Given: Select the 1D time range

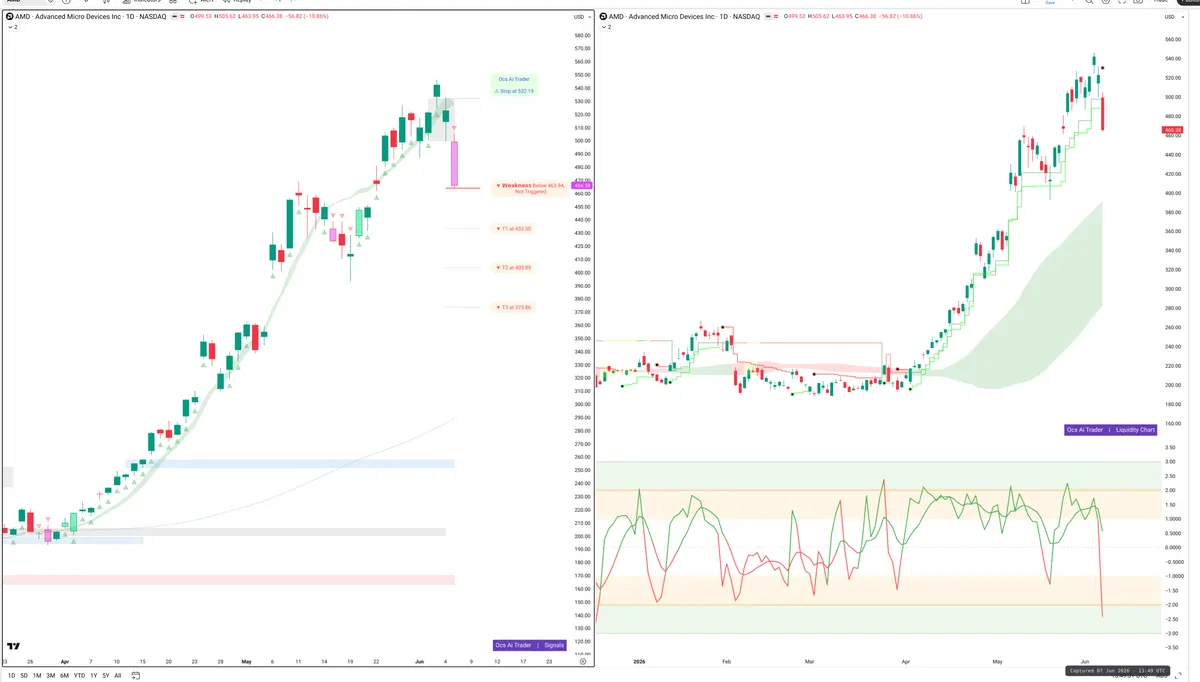Looking at the screenshot, I should 10,675.
